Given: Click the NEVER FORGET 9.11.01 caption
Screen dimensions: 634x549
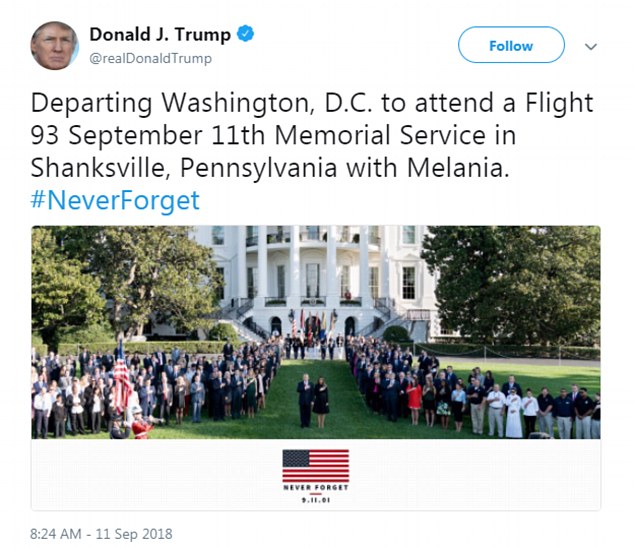Looking at the screenshot, I should point(315,490).
